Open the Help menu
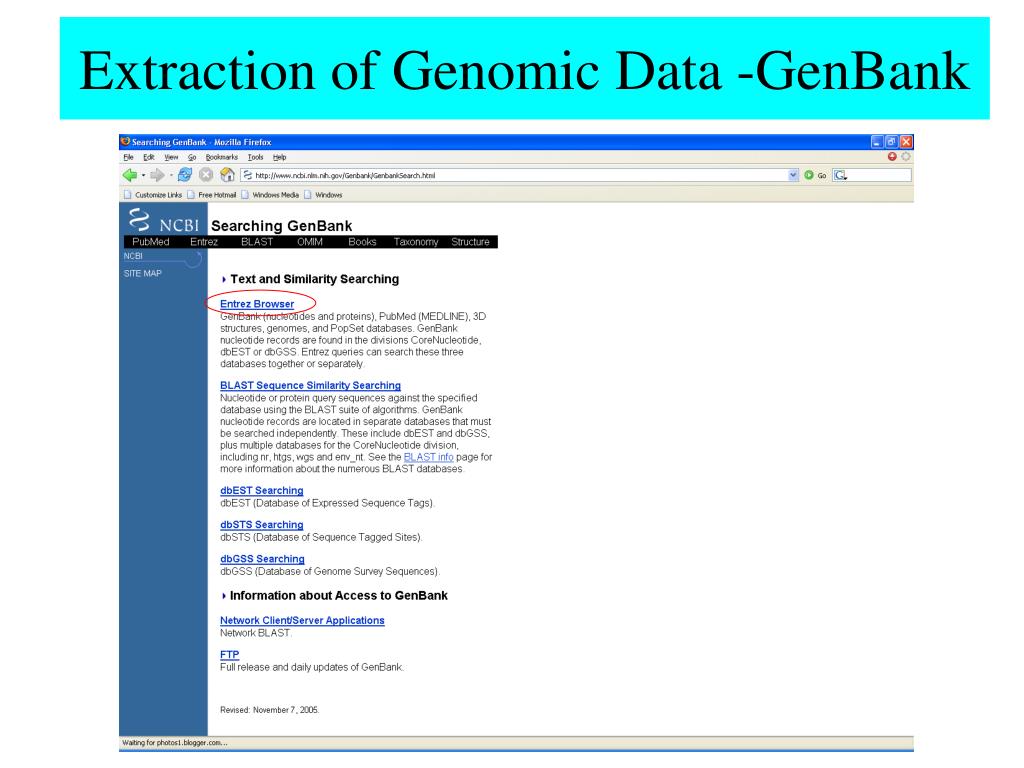 [x=280, y=157]
